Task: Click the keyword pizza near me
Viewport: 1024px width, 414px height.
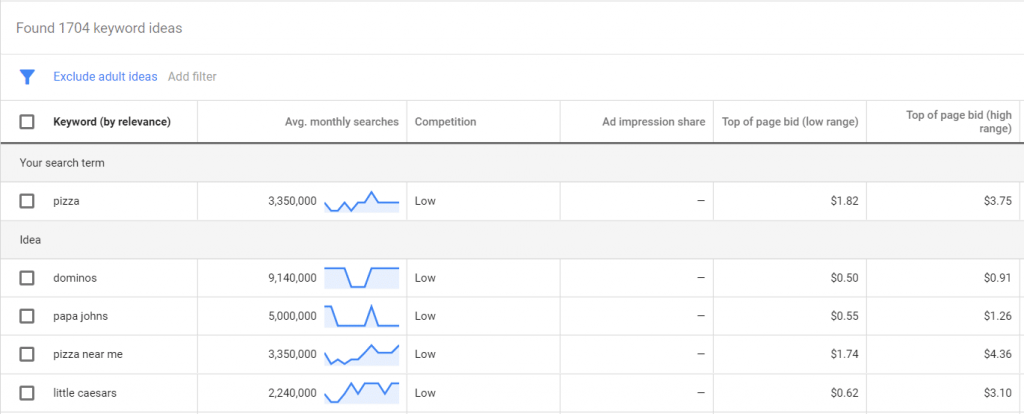Action: click(x=88, y=355)
